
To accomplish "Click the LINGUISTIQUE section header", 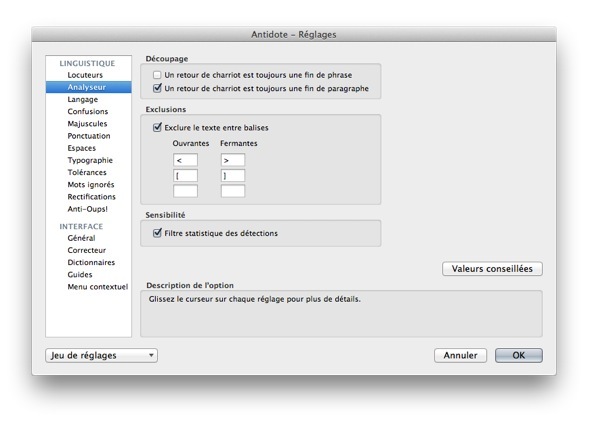I will coord(87,63).
